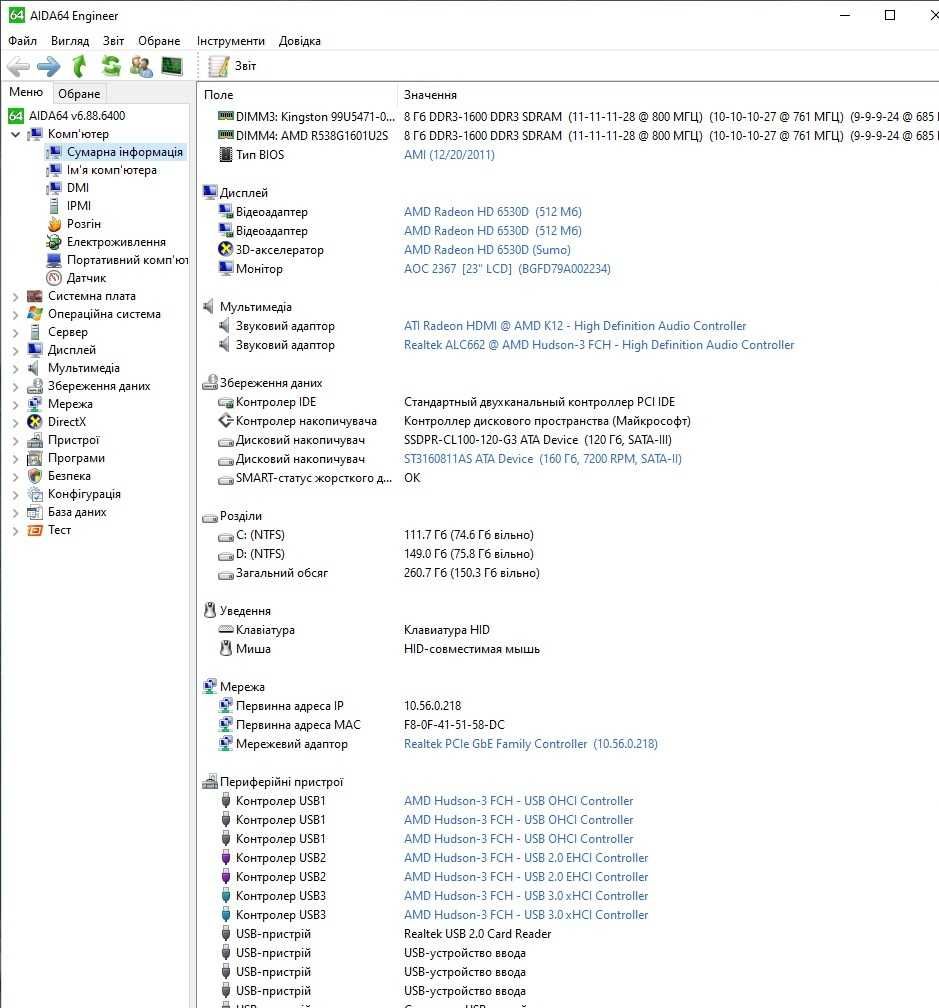The height and width of the screenshot is (1008, 939).
Task: Open the Файл menu
Action: [22, 41]
